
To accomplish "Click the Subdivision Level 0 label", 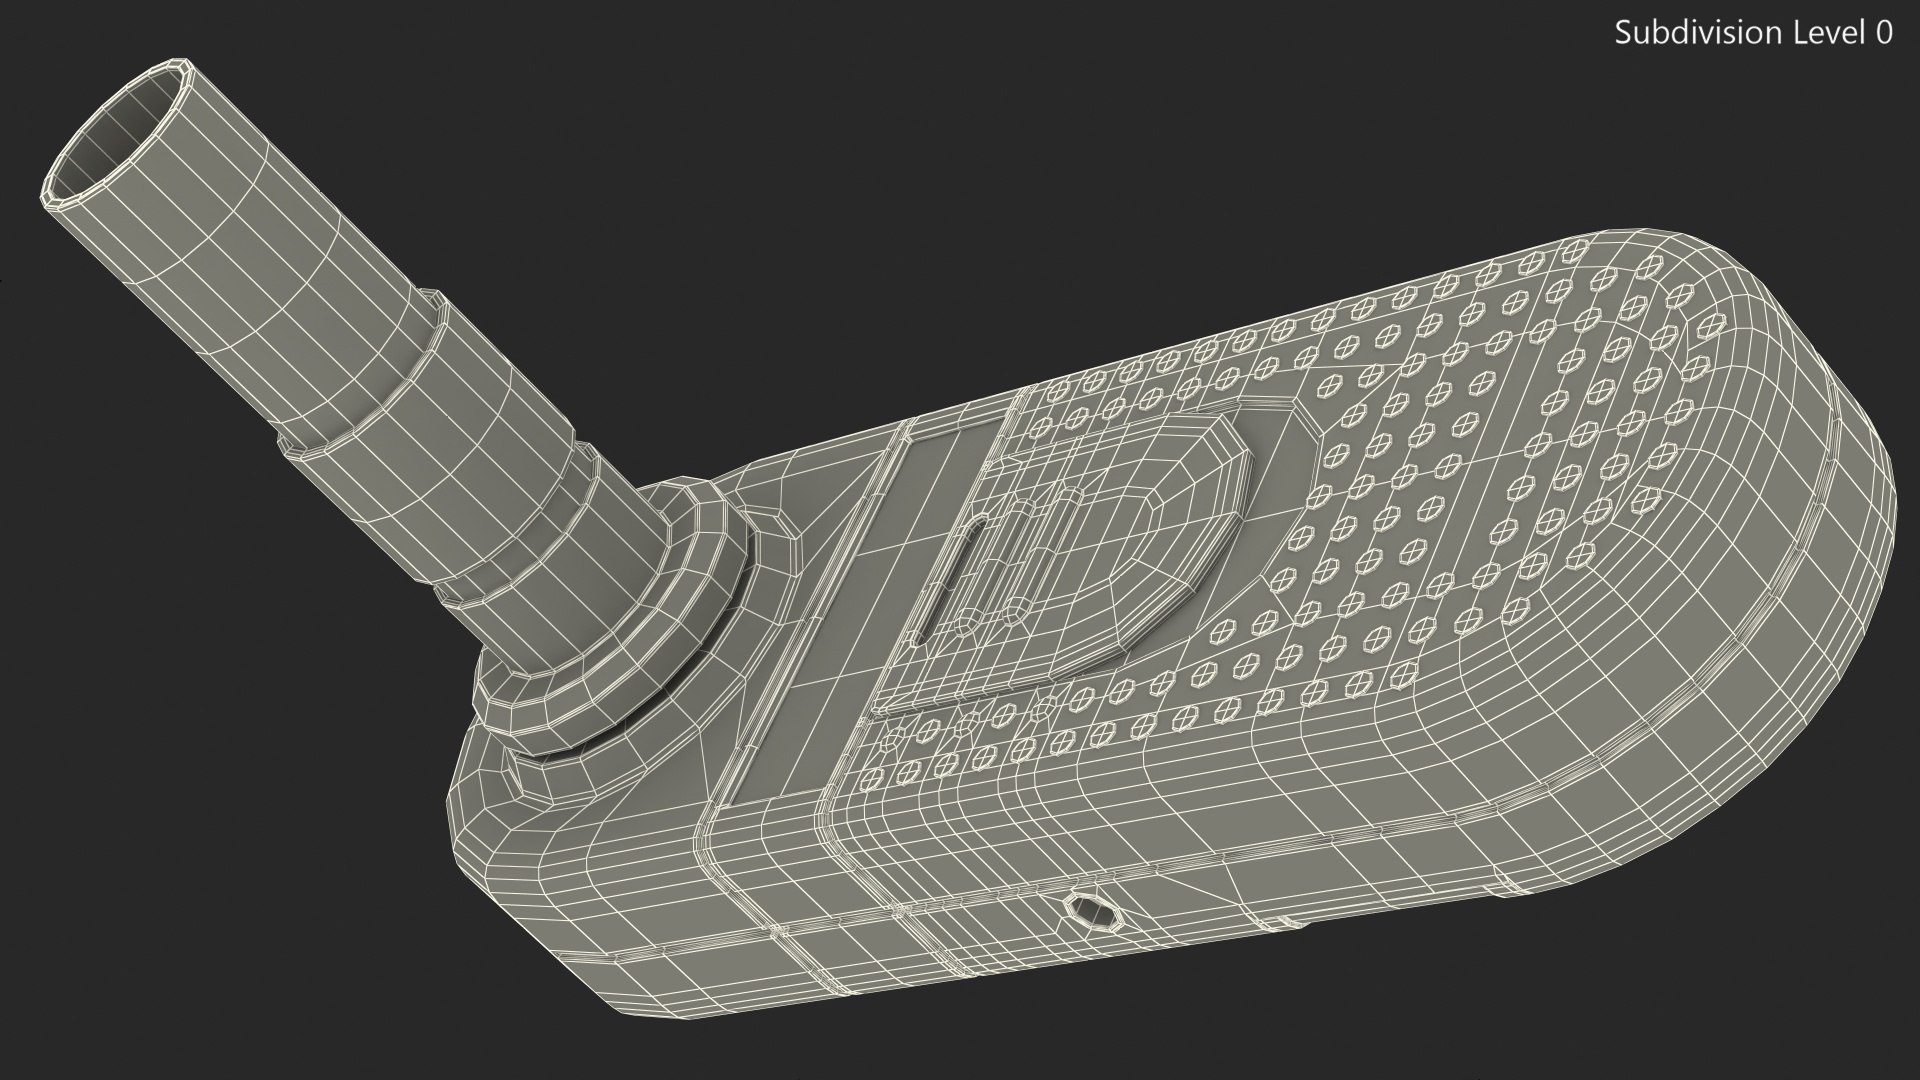I will point(1753,33).
